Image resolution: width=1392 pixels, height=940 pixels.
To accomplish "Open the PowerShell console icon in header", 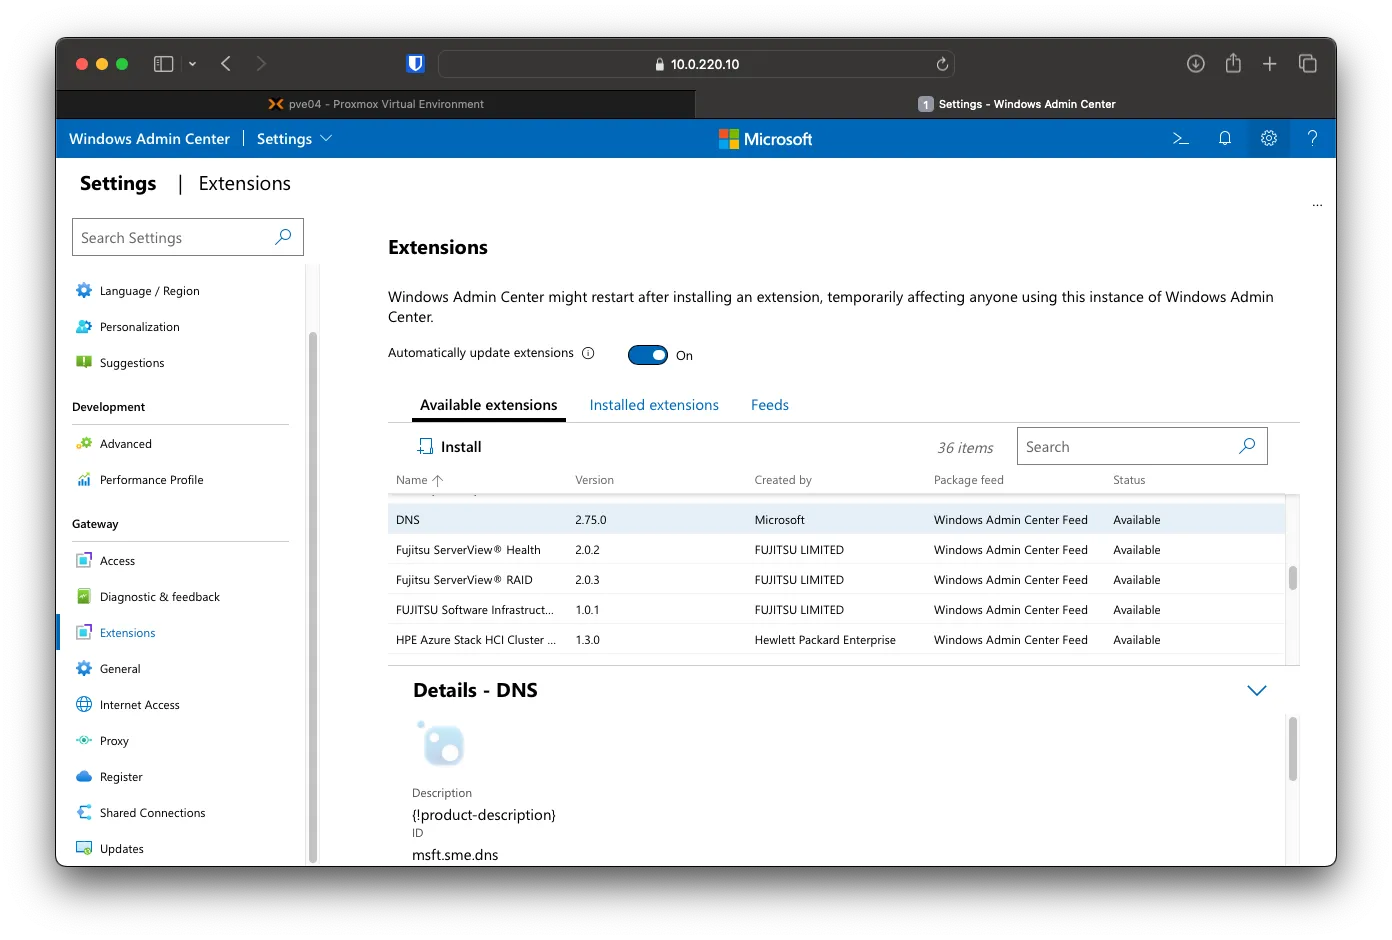I will tap(1181, 139).
